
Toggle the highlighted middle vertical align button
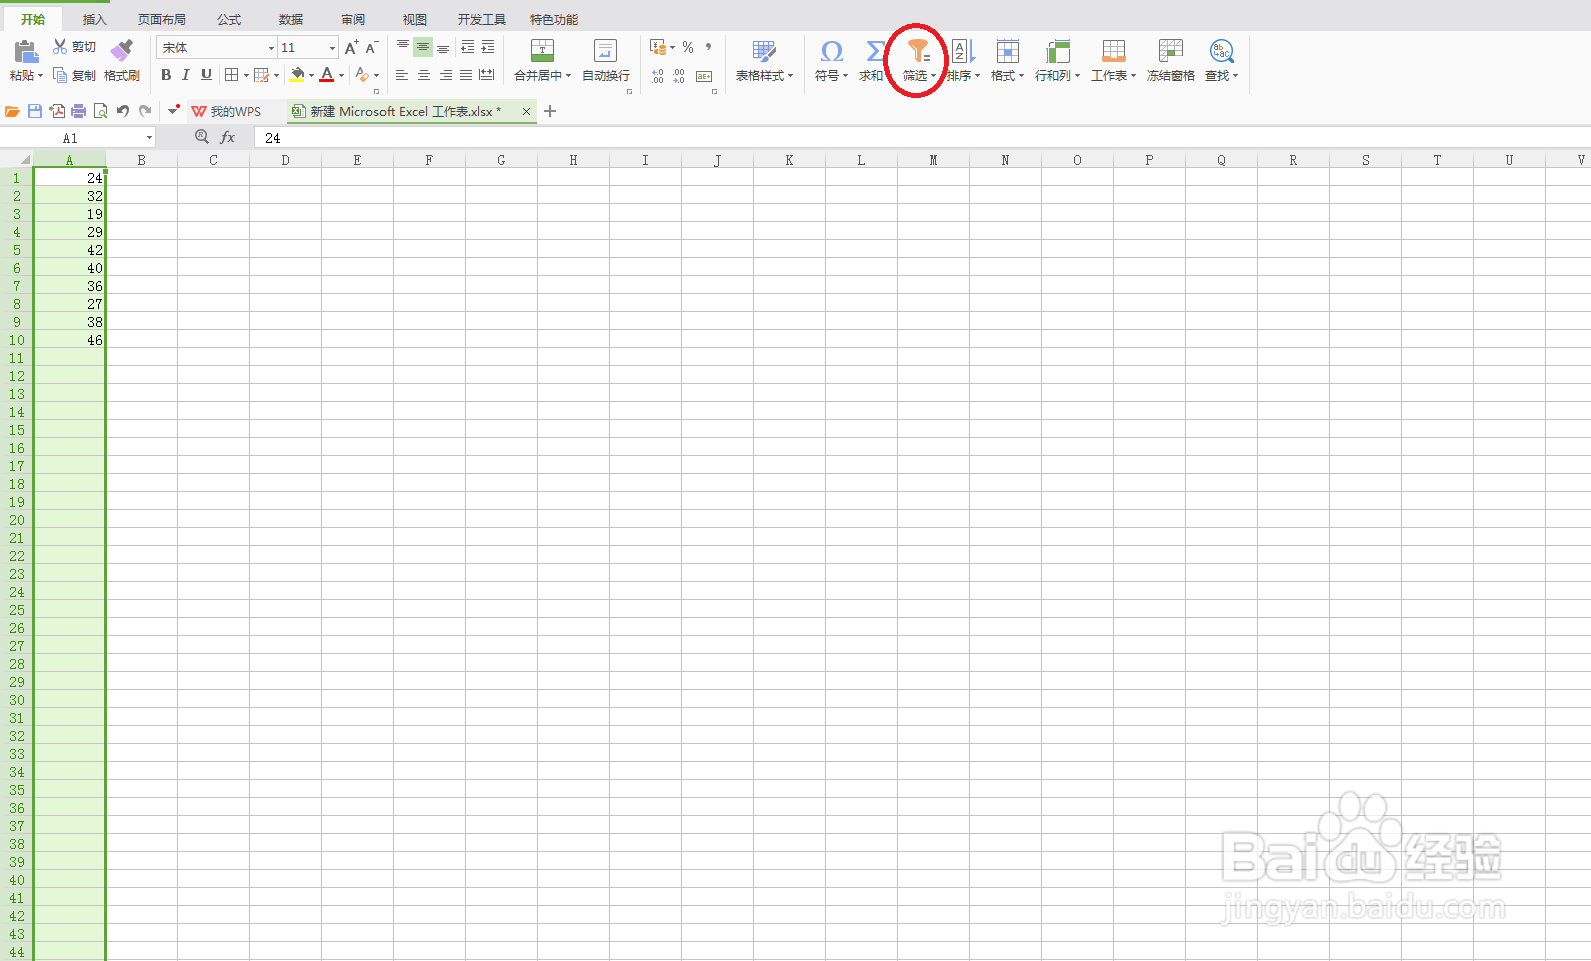[x=423, y=47]
